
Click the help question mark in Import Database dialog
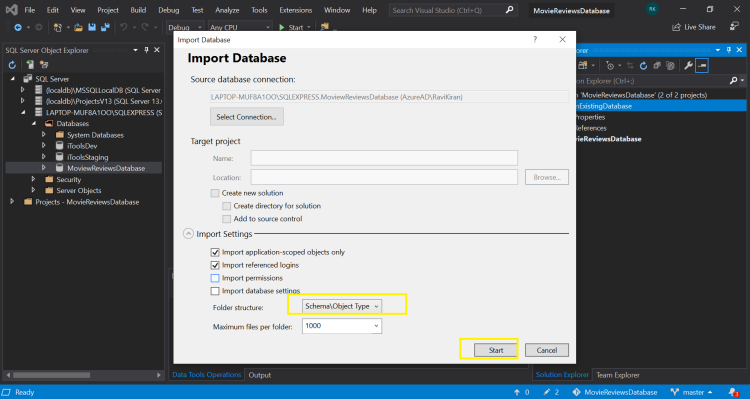535,40
